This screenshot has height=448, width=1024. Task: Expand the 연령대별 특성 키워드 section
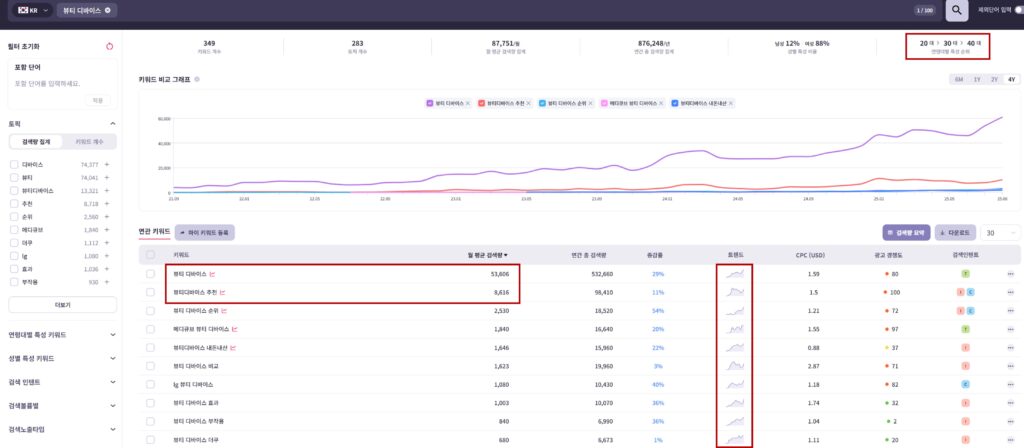click(109, 334)
